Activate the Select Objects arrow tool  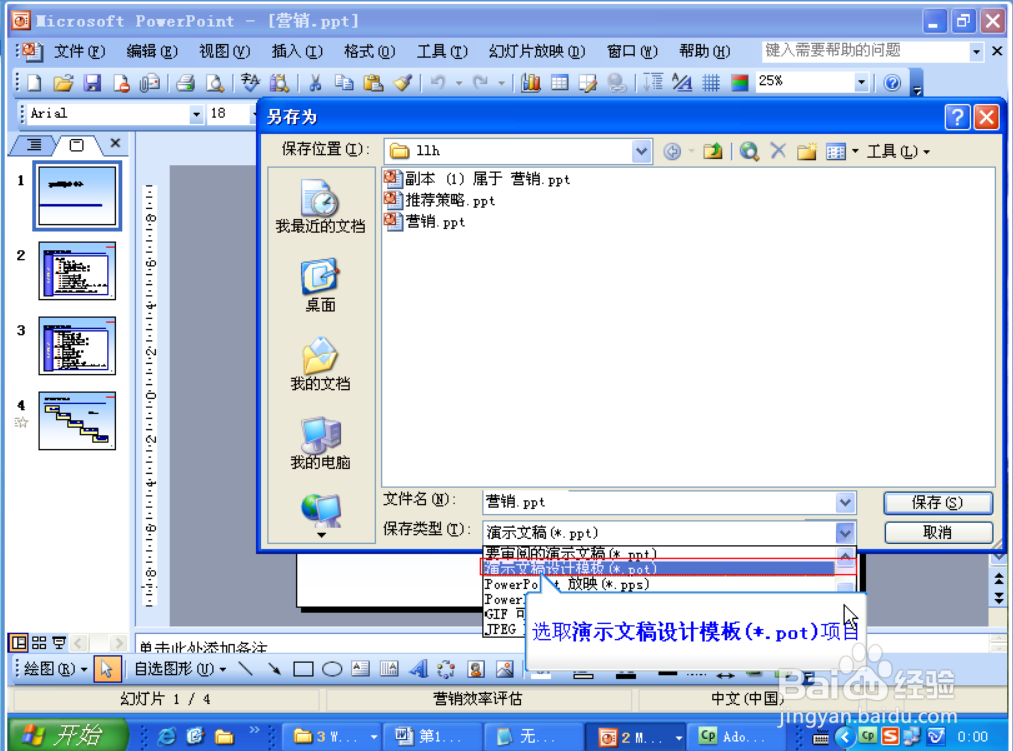(107, 669)
